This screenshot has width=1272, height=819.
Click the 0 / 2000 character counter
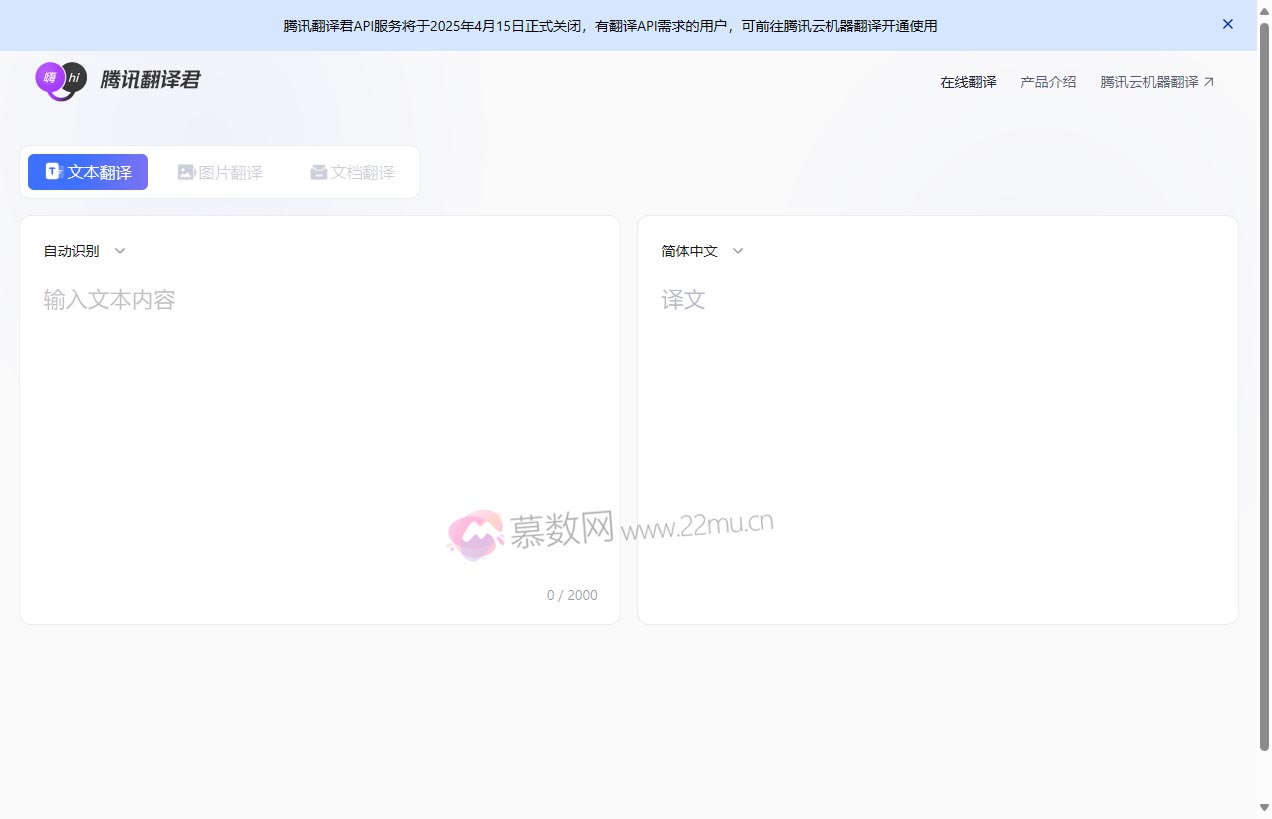pos(572,594)
